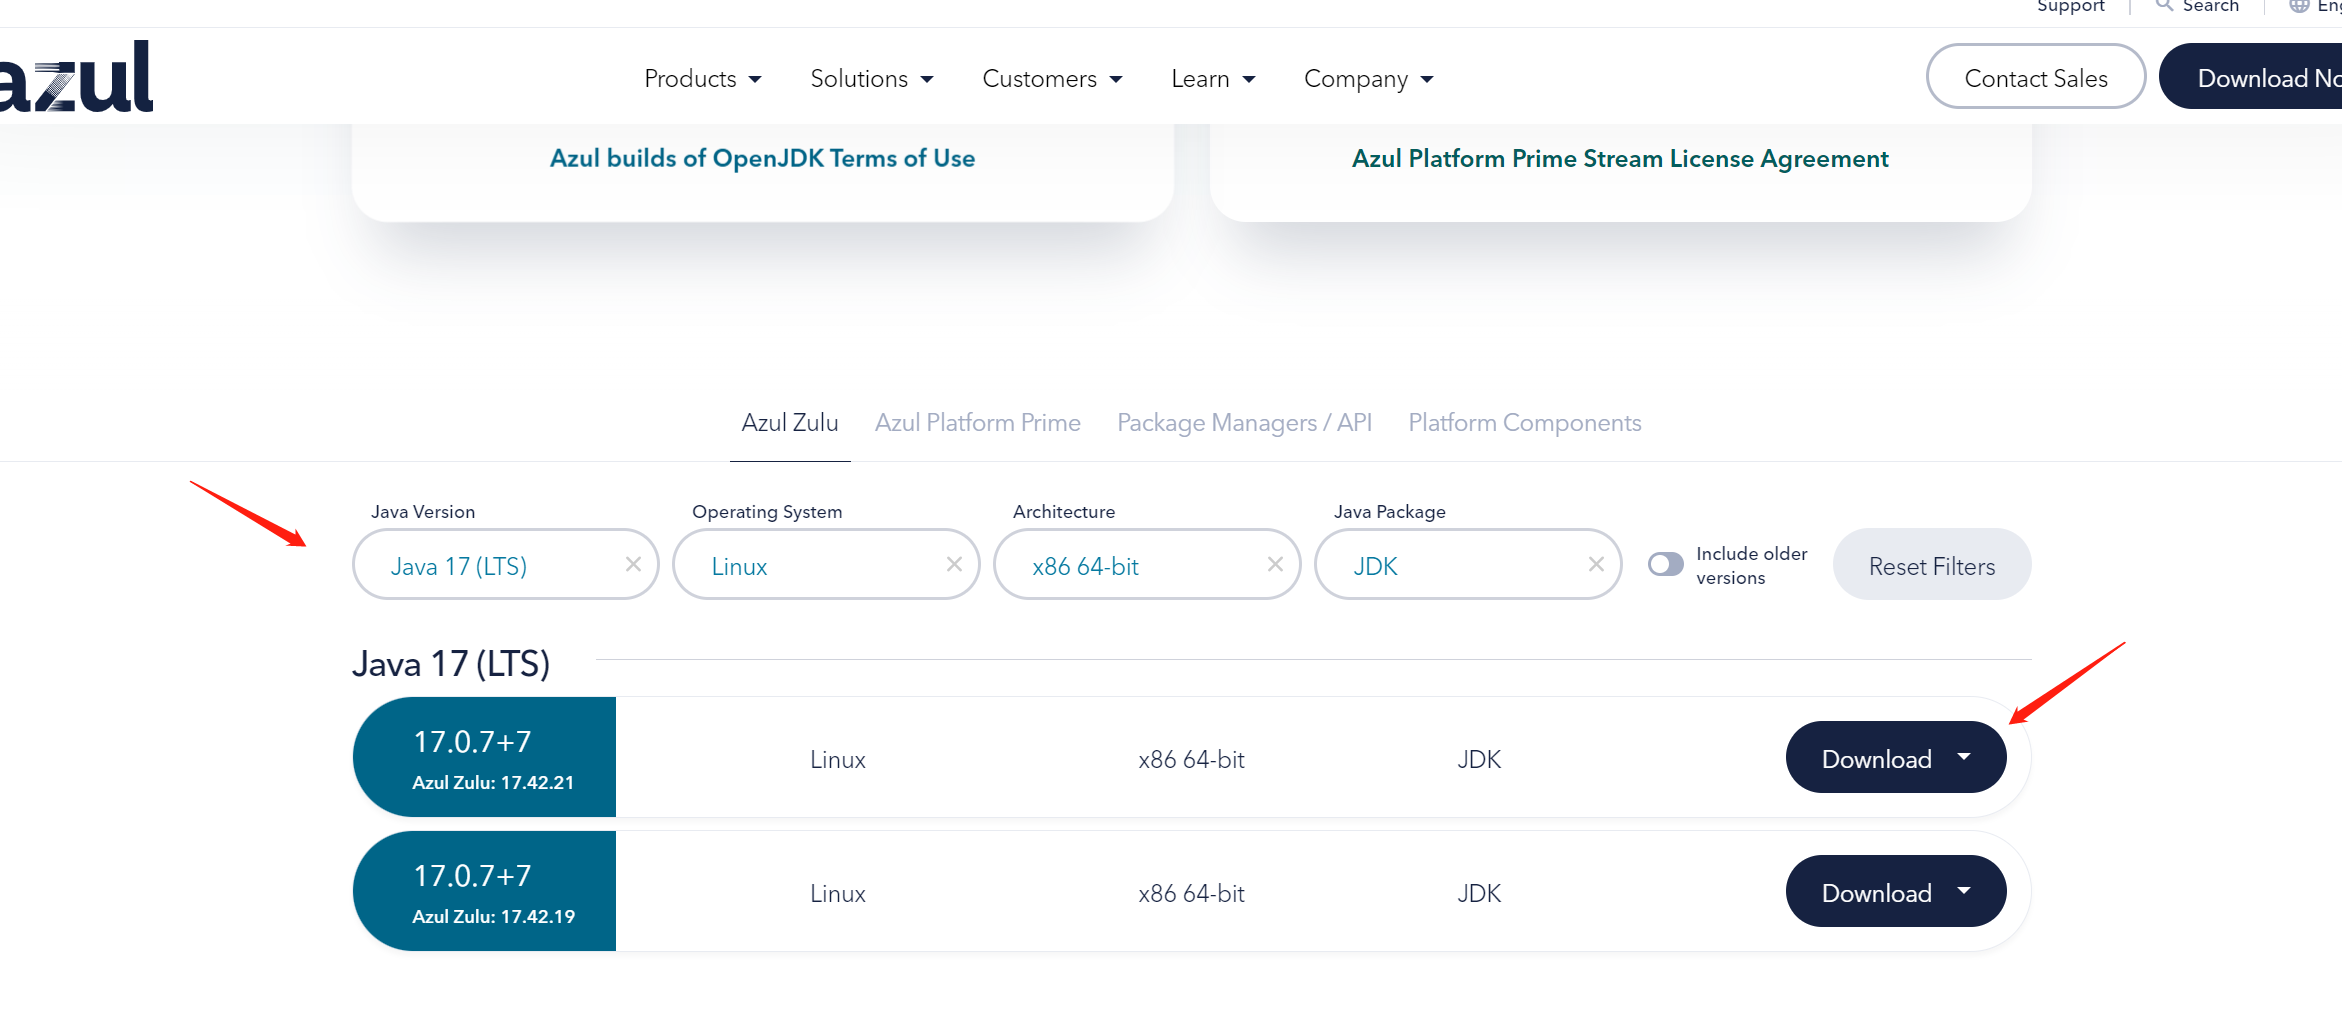The image size is (2342, 1027).
Task: Open Azul builds of OpenJDK Terms of Use
Action: [x=762, y=158]
